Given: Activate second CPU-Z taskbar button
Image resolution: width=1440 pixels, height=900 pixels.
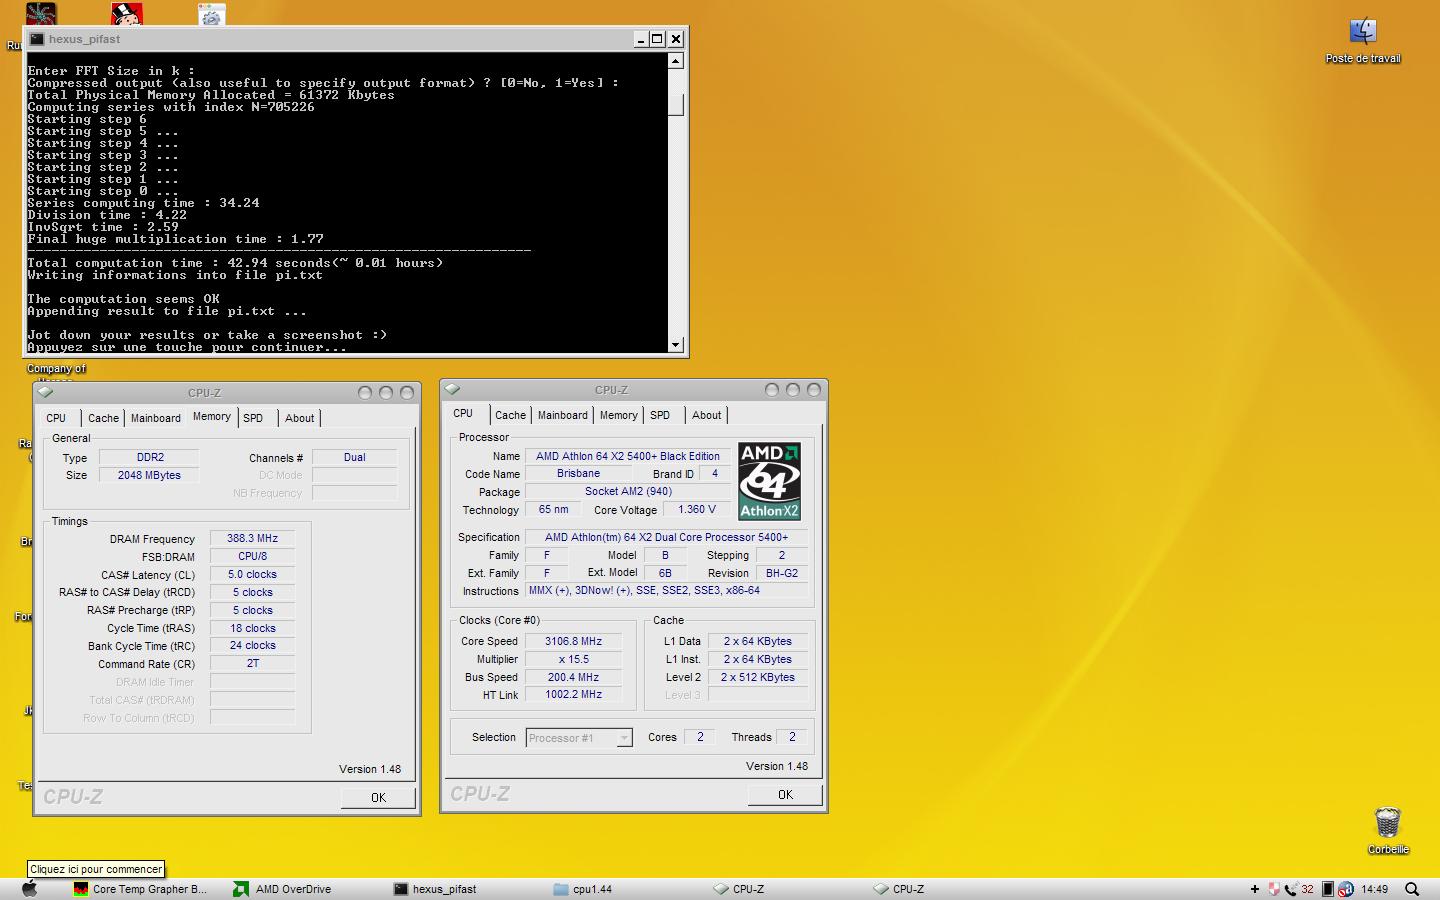Looking at the screenshot, I should tap(899, 889).
